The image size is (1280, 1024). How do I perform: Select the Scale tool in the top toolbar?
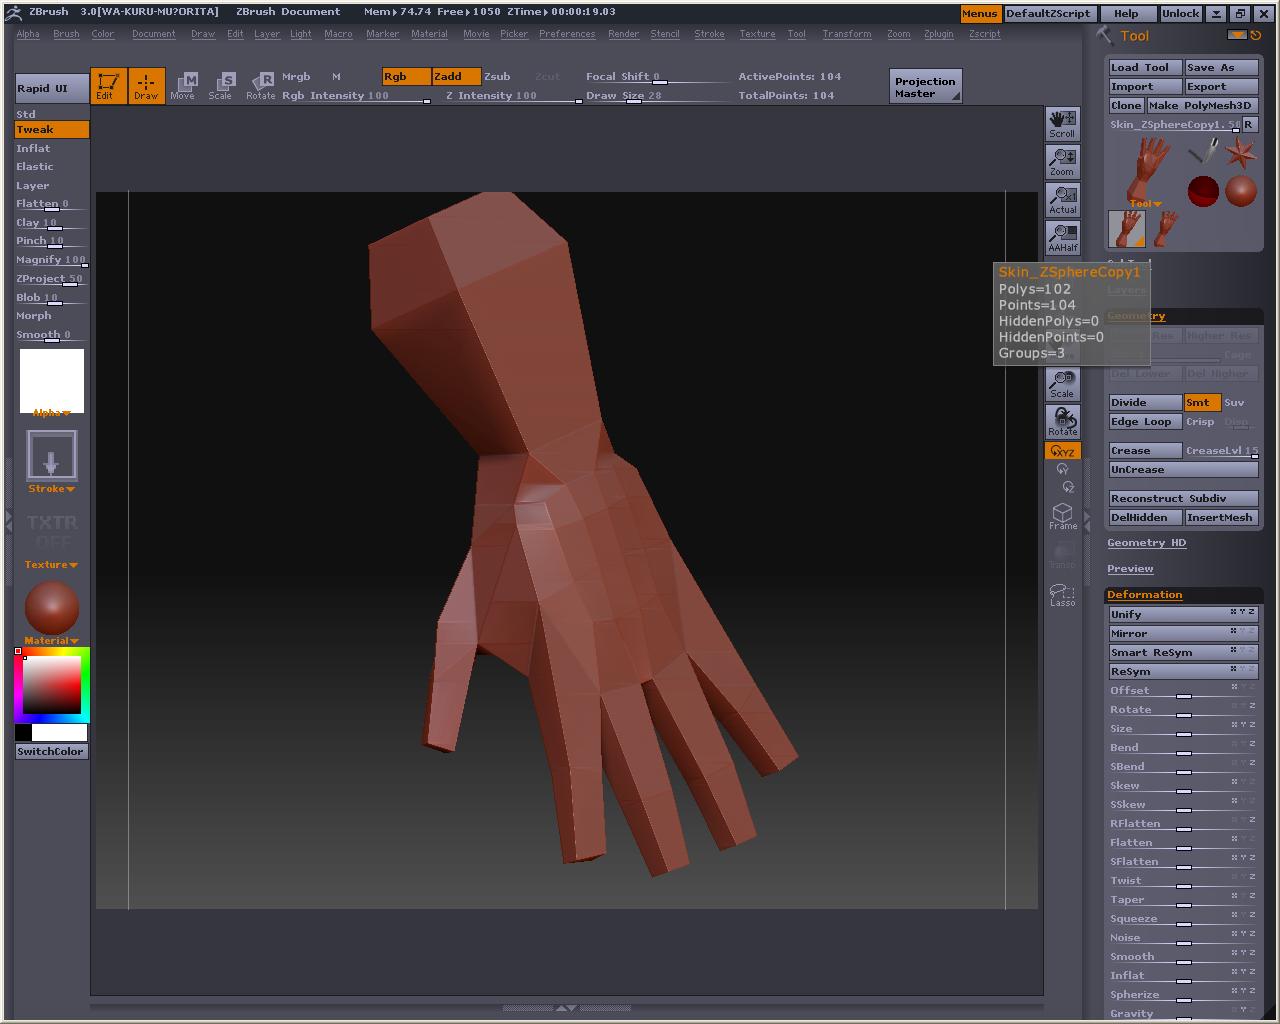point(221,85)
